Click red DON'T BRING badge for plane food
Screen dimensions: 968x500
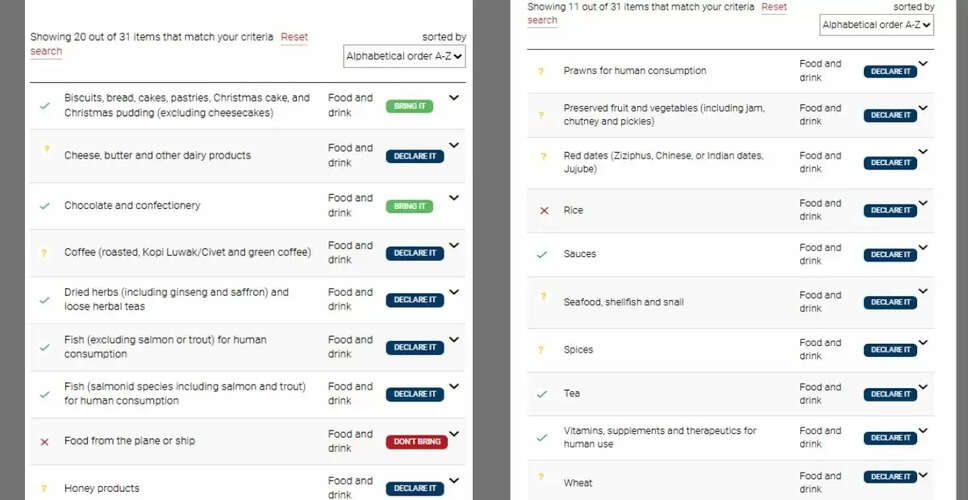pos(417,442)
